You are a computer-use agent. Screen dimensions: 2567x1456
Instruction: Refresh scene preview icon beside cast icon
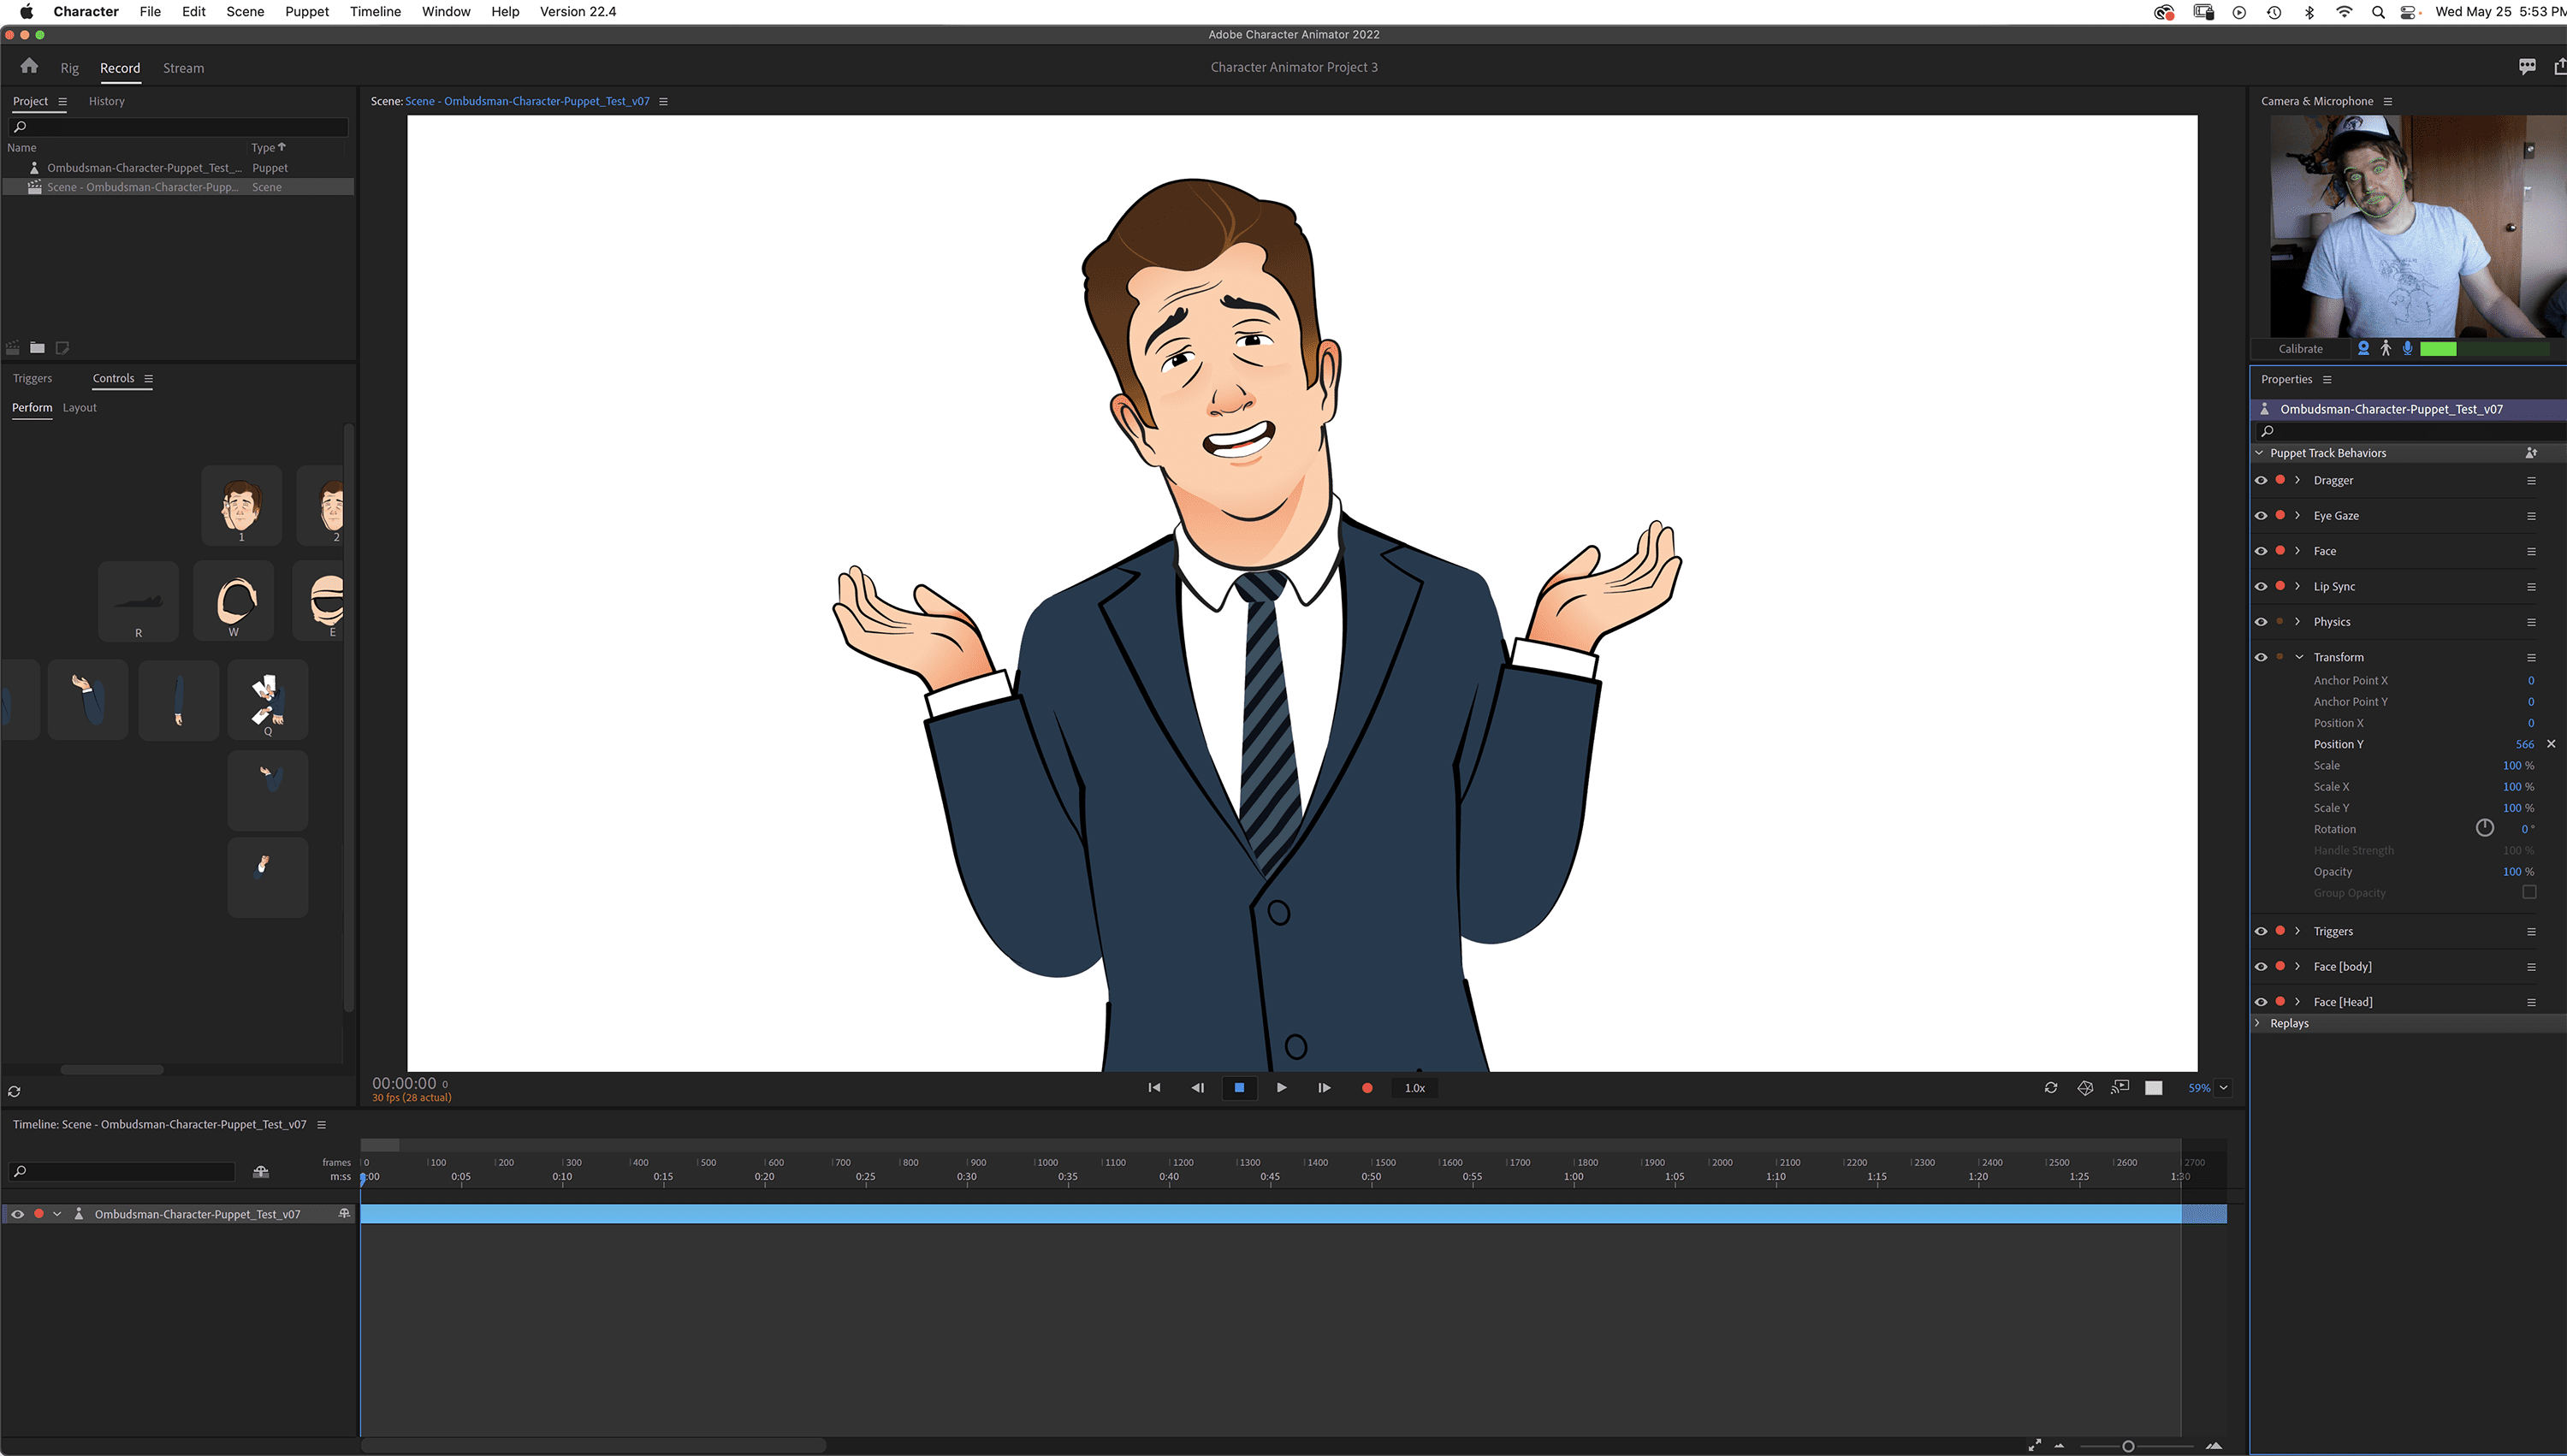coord(2051,1087)
